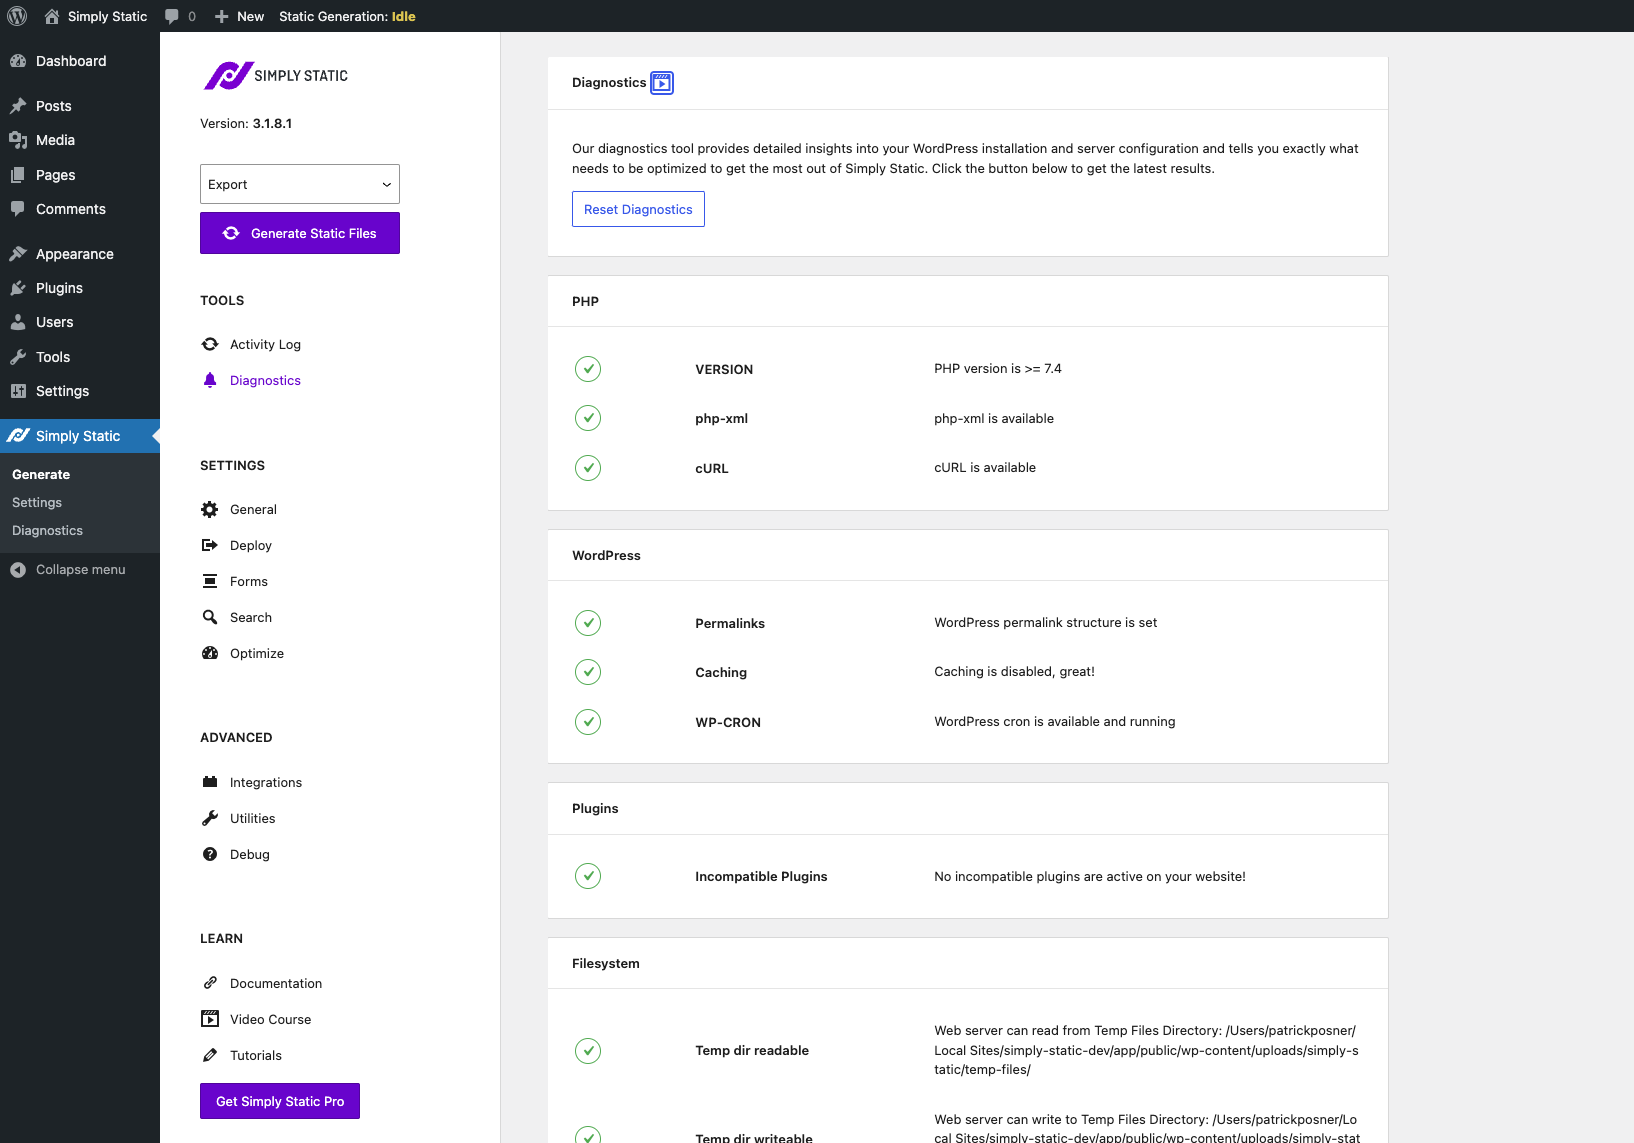
Task: Click 'php-xml is available' text
Action: [x=994, y=418]
